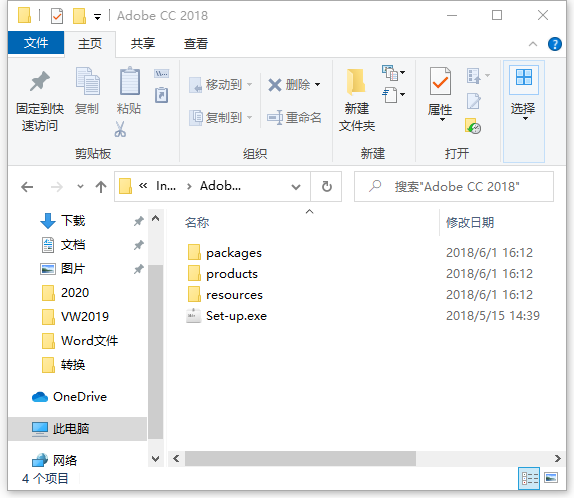Click the Cut scissors icon

pyautogui.click(x=120, y=129)
